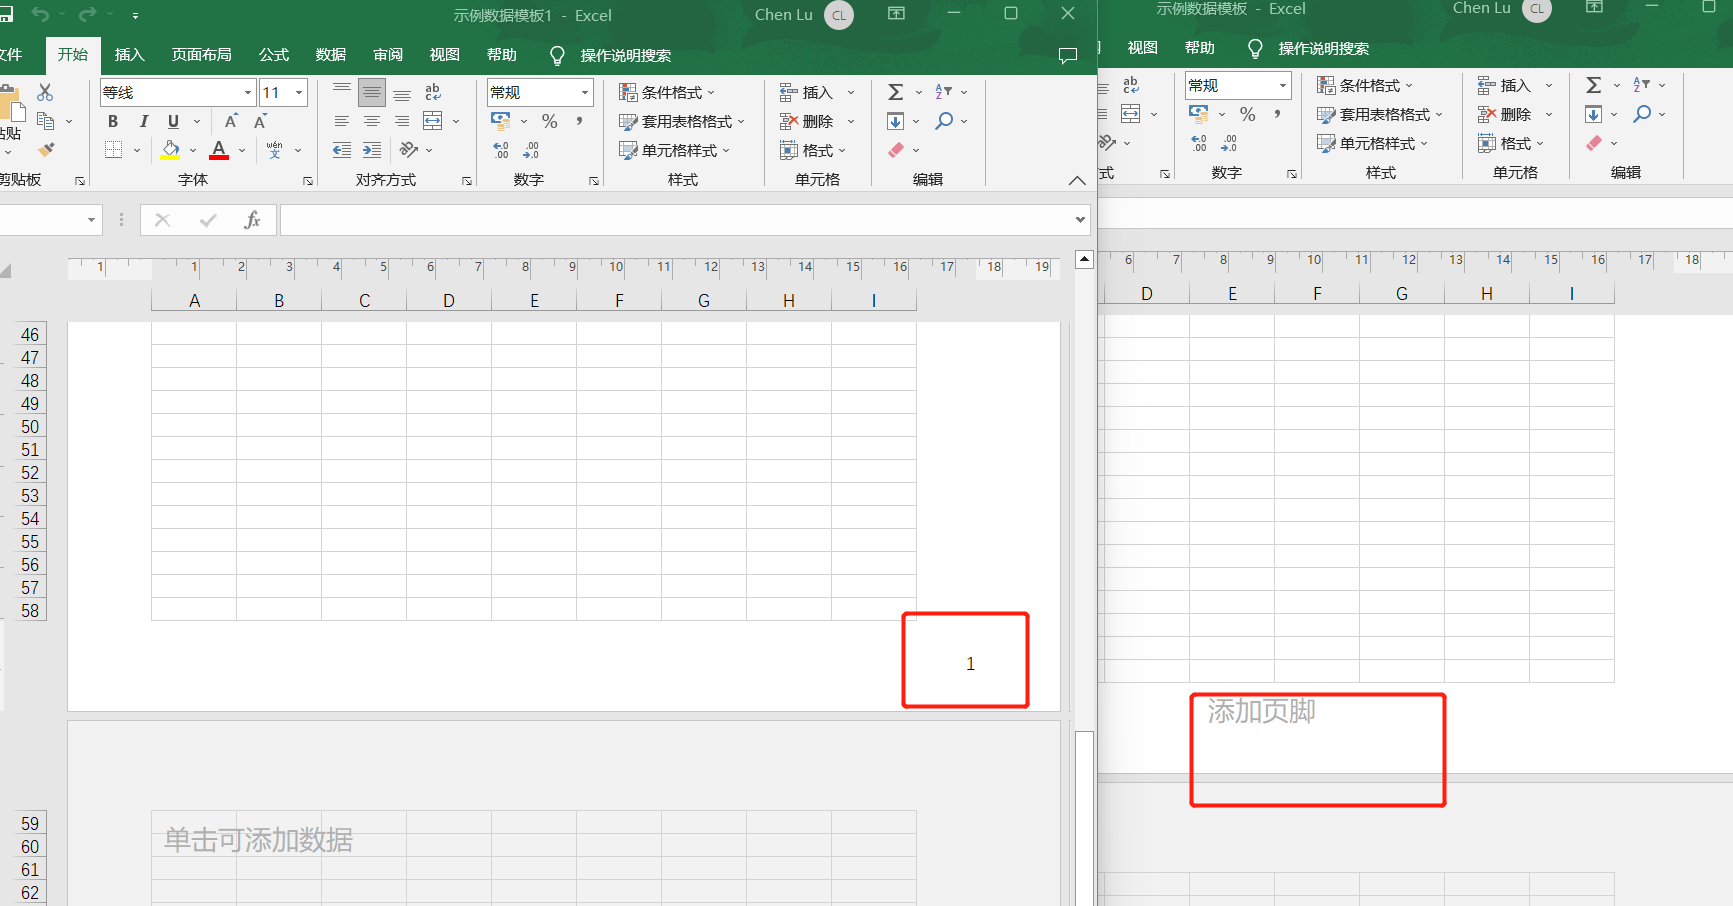Toggle center alignment
This screenshot has height=906, width=1733.
tap(371, 121)
